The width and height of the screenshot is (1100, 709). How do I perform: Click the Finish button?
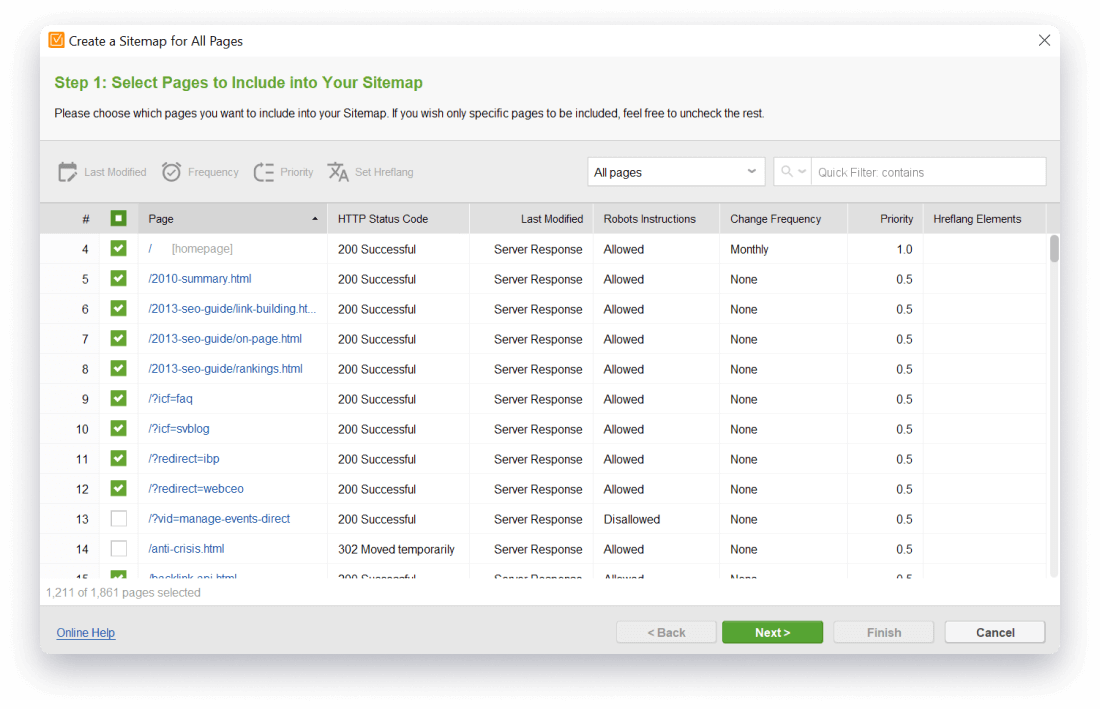pyautogui.click(x=884, y=633)
